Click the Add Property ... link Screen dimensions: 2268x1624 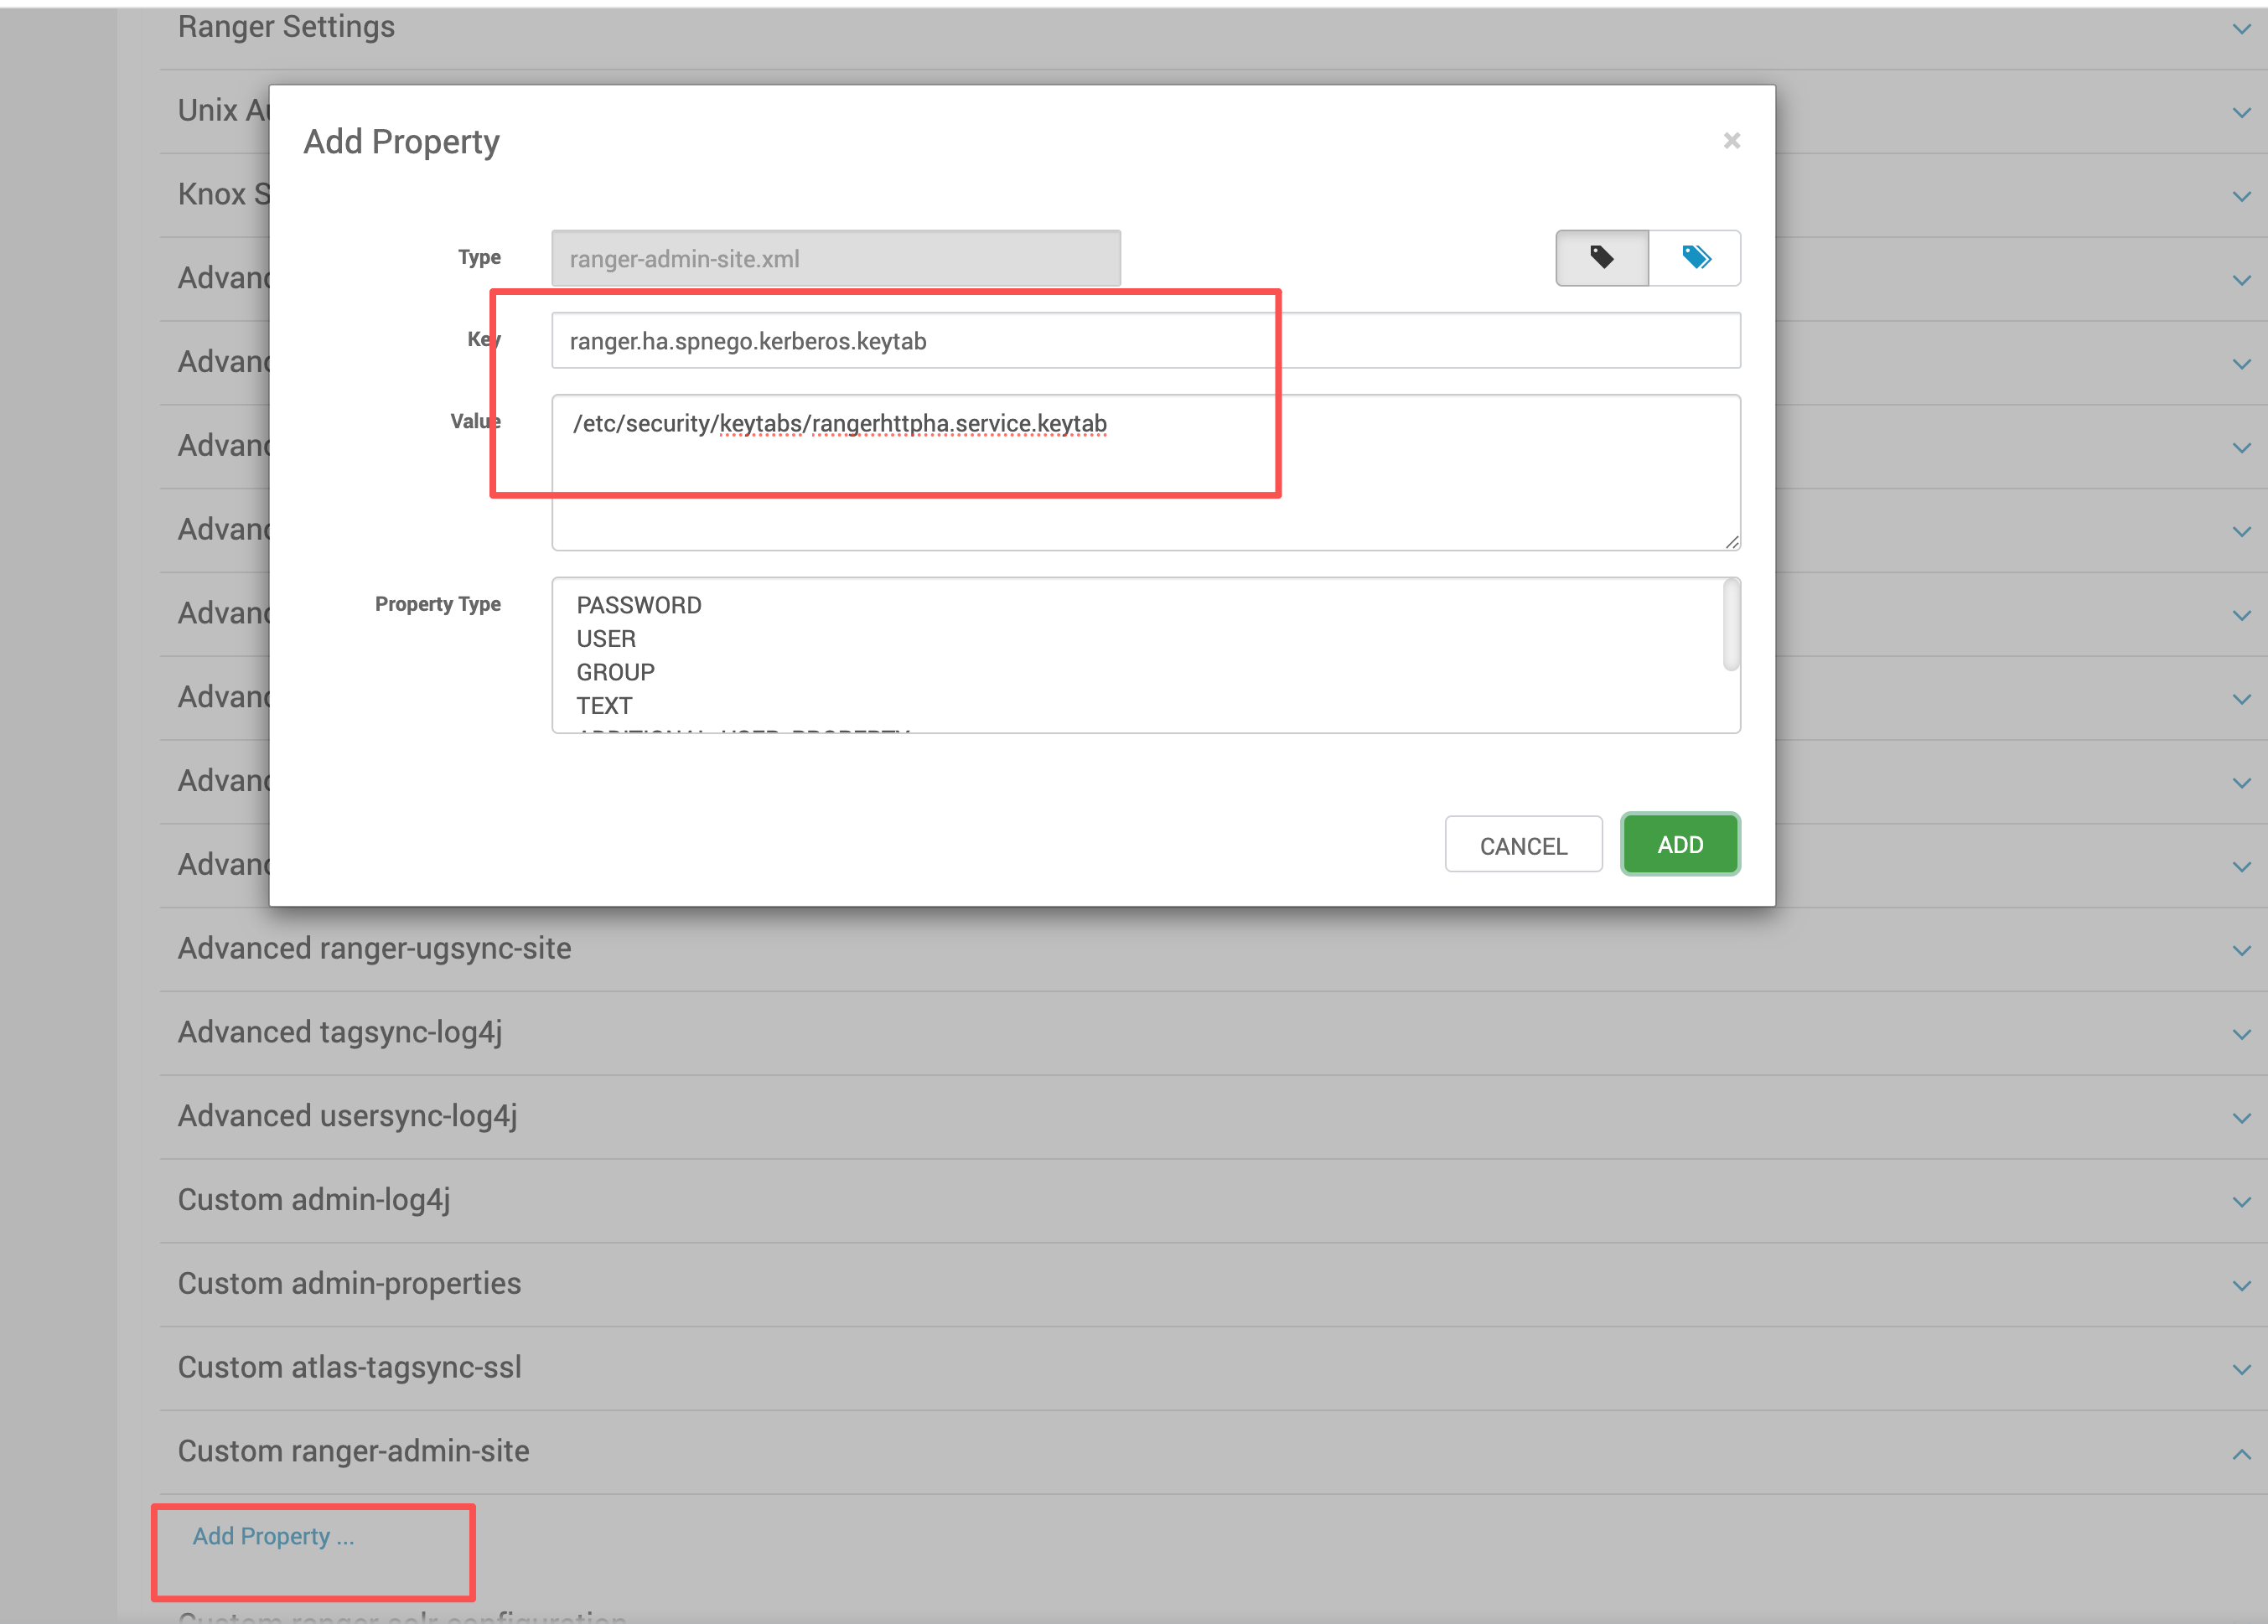pyautogui.click(x=273, y=1536)
